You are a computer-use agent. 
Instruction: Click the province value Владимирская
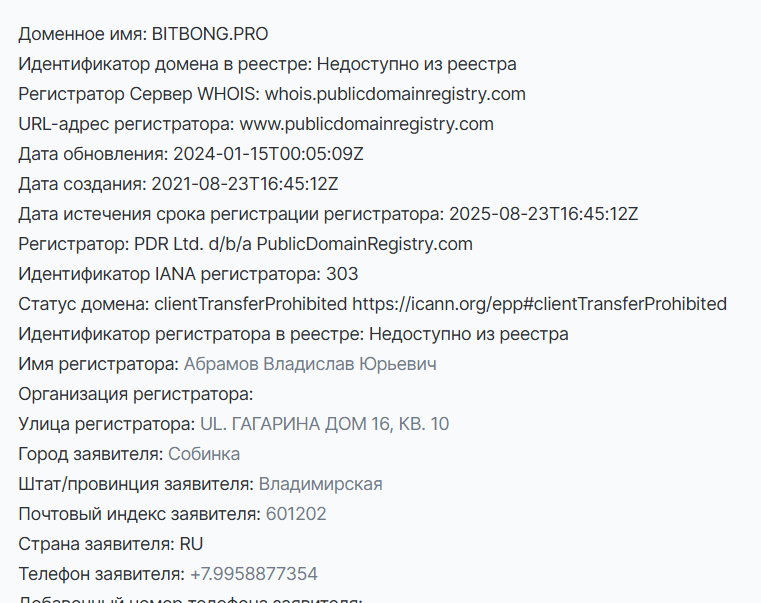320,485
